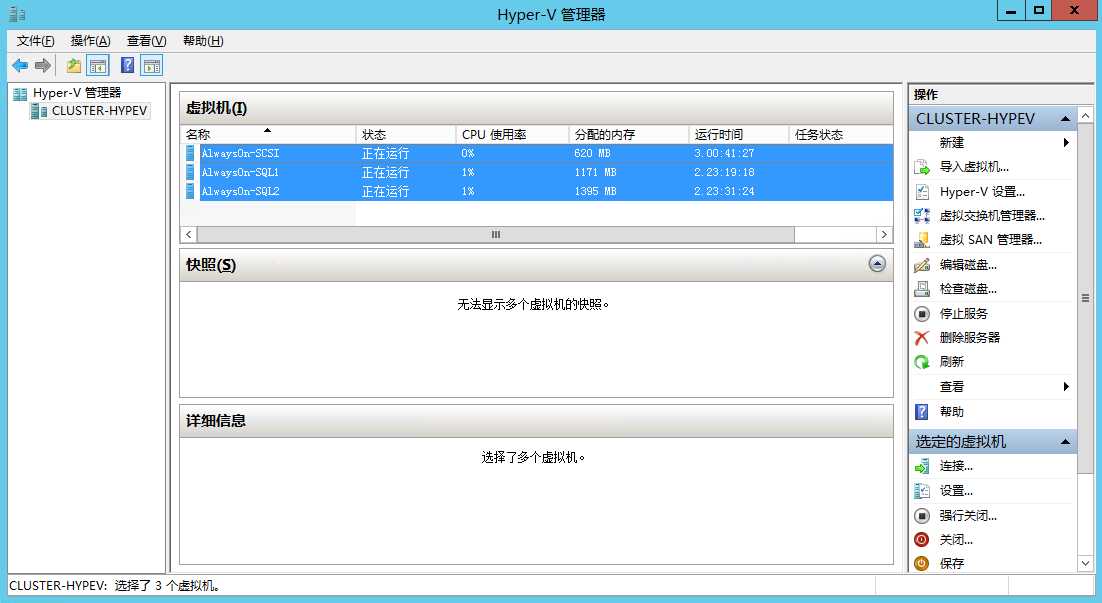This screenshot has height=603, width=1102.
Task: Open the 查看(V) menu
Action: coord(146,41)
